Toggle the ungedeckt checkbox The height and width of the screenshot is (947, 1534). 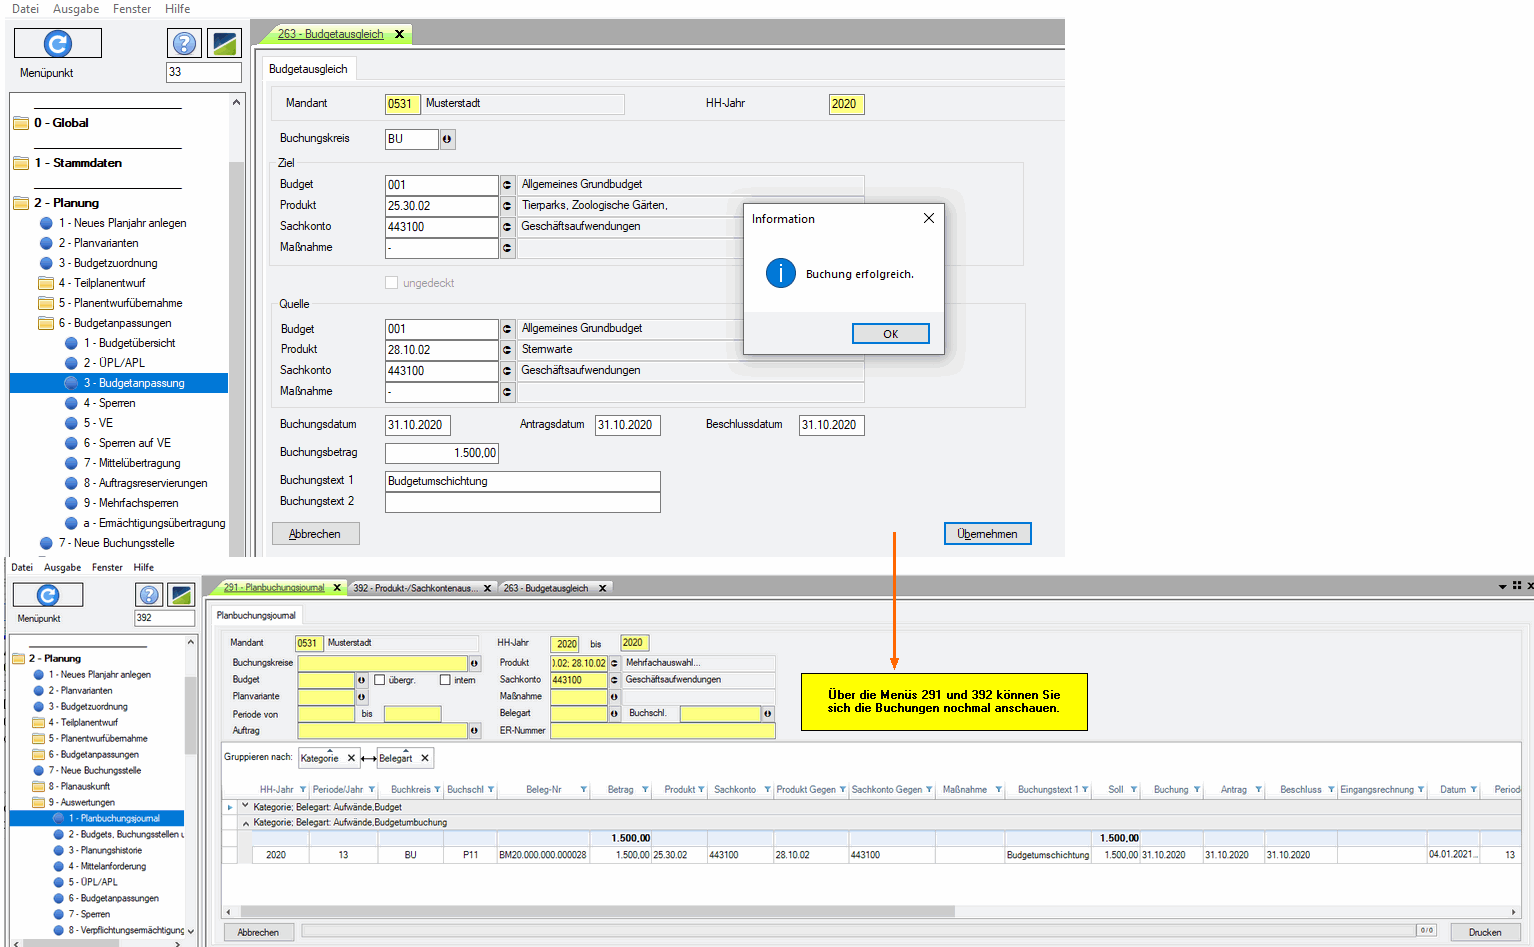[392, 283]
